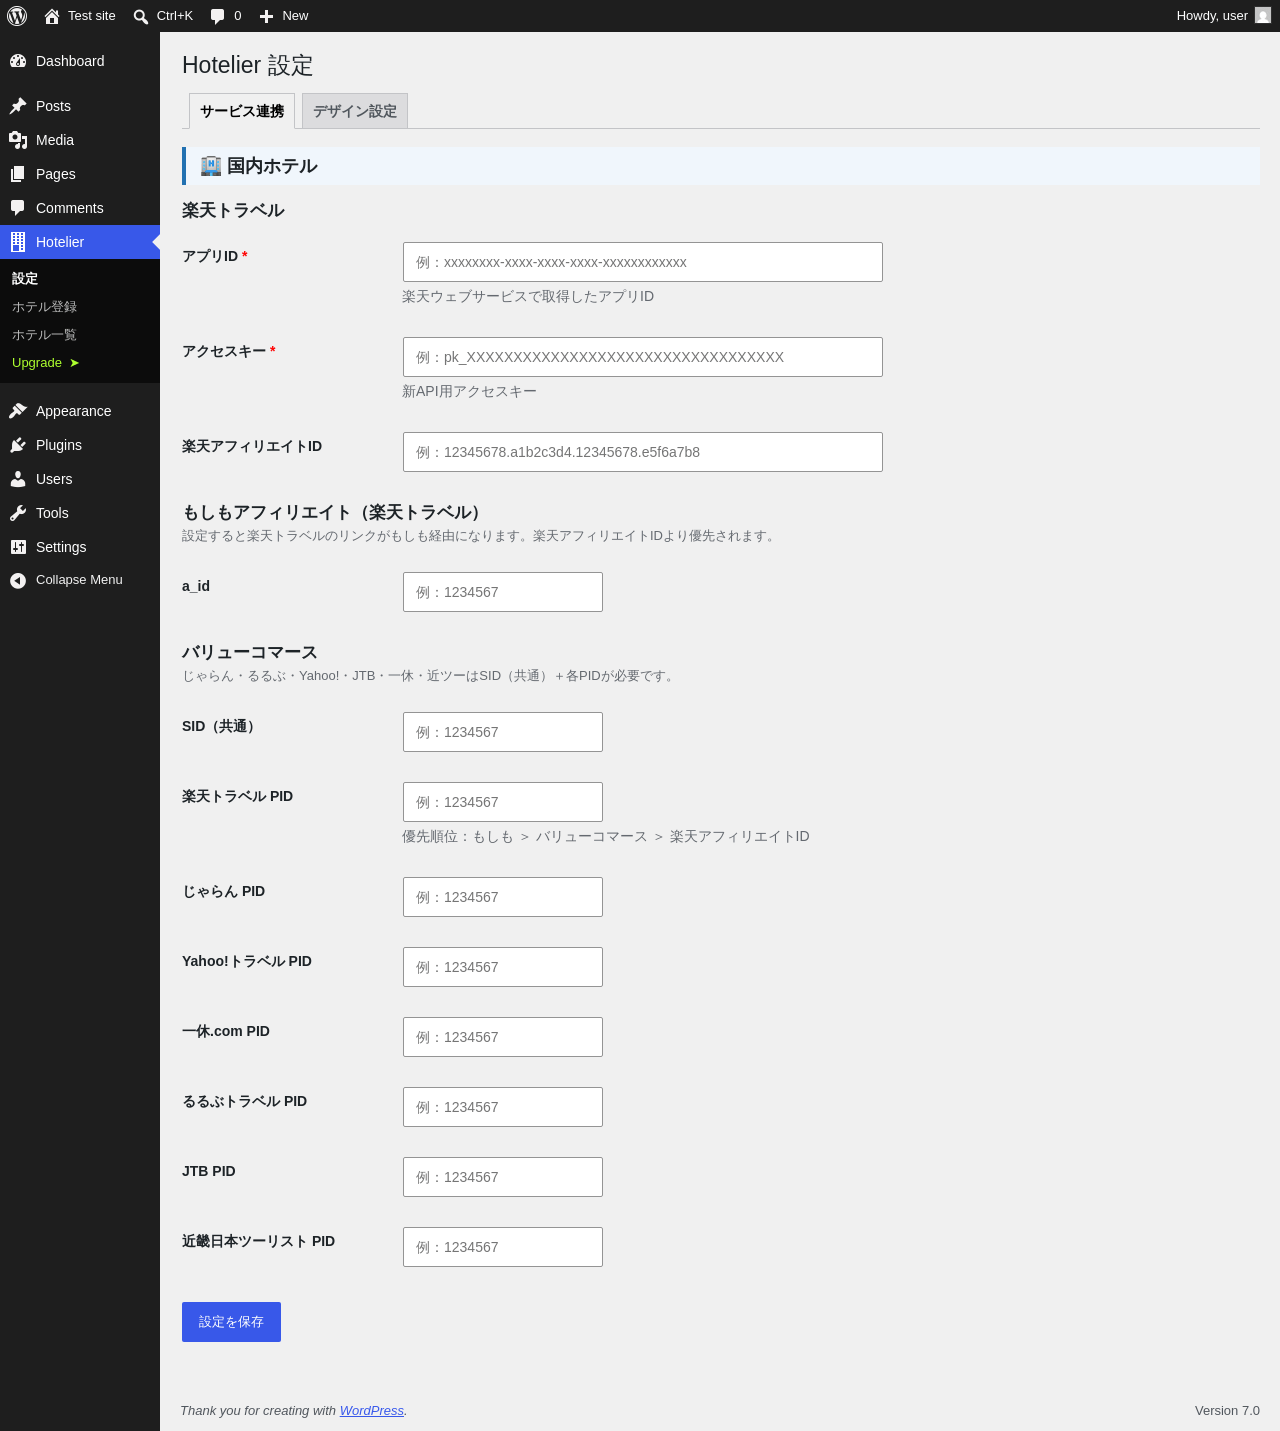The width and height of the screenshot is (1280, 1431).
Task: Click the Ctrl+K search shortcut label
Action: 175,16
